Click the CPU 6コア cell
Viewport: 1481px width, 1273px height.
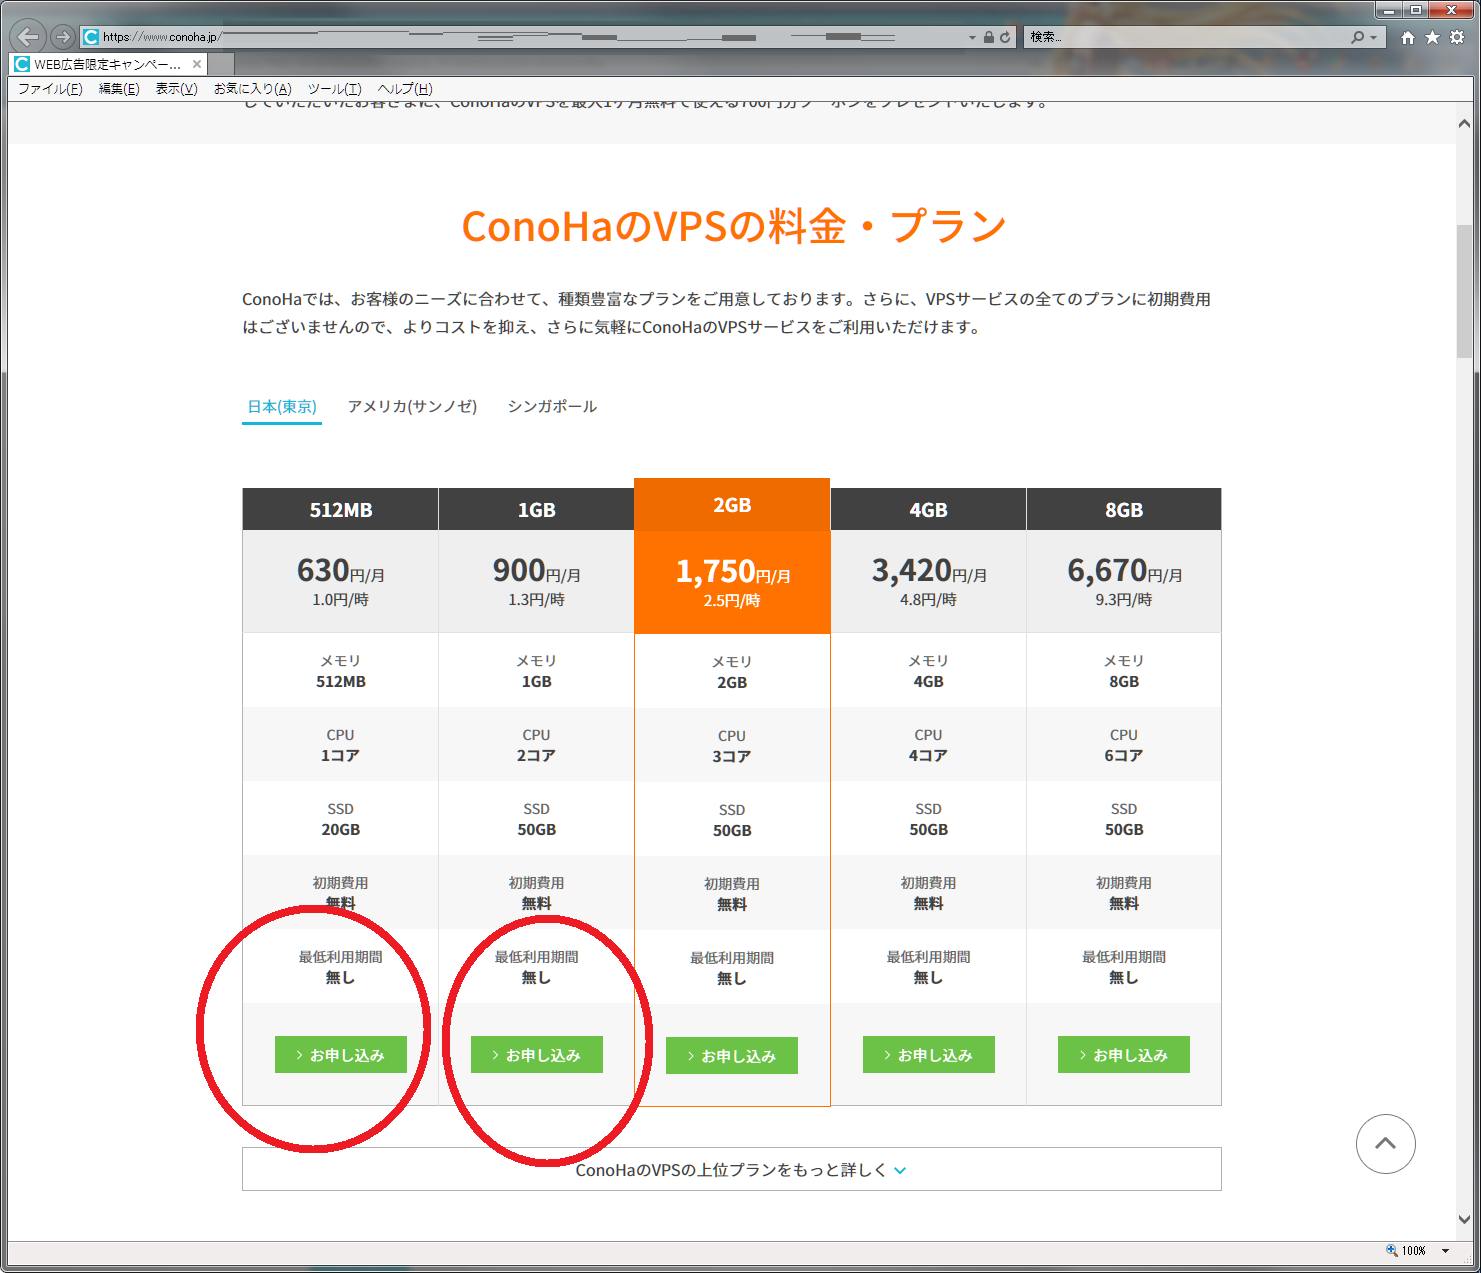(1124, 745)
